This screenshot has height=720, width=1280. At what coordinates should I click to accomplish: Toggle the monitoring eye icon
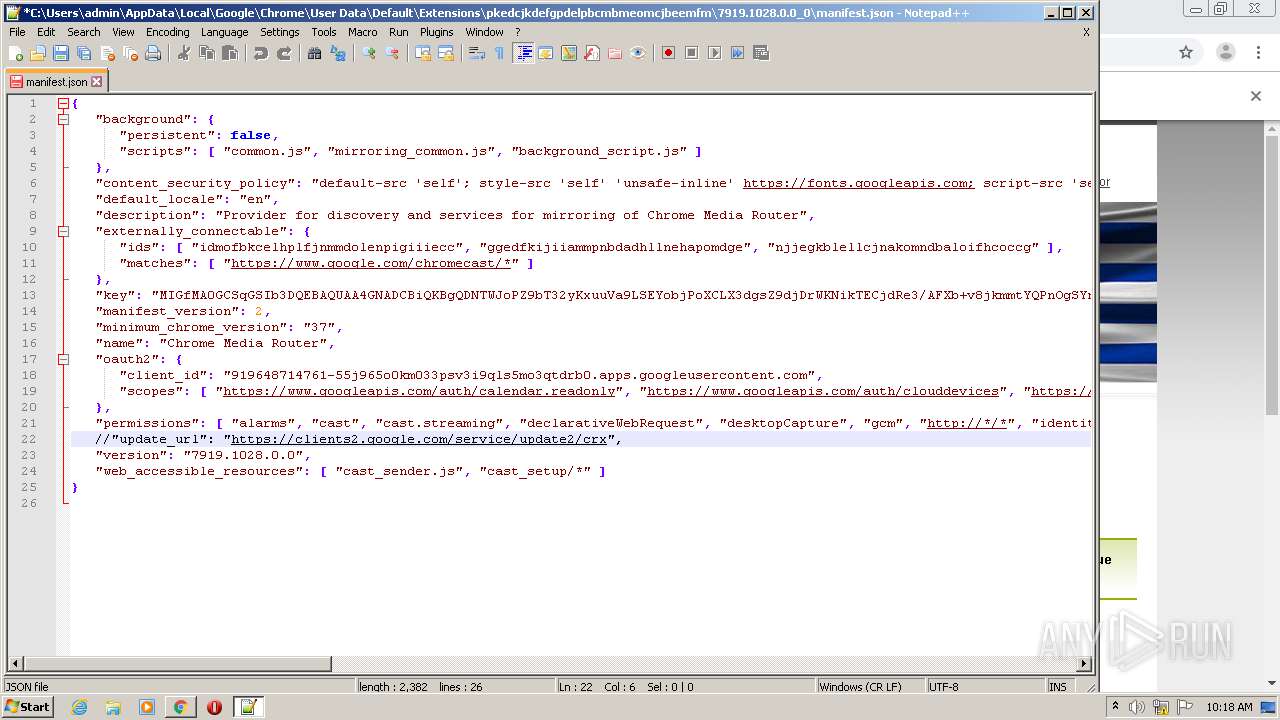[638, 53]
